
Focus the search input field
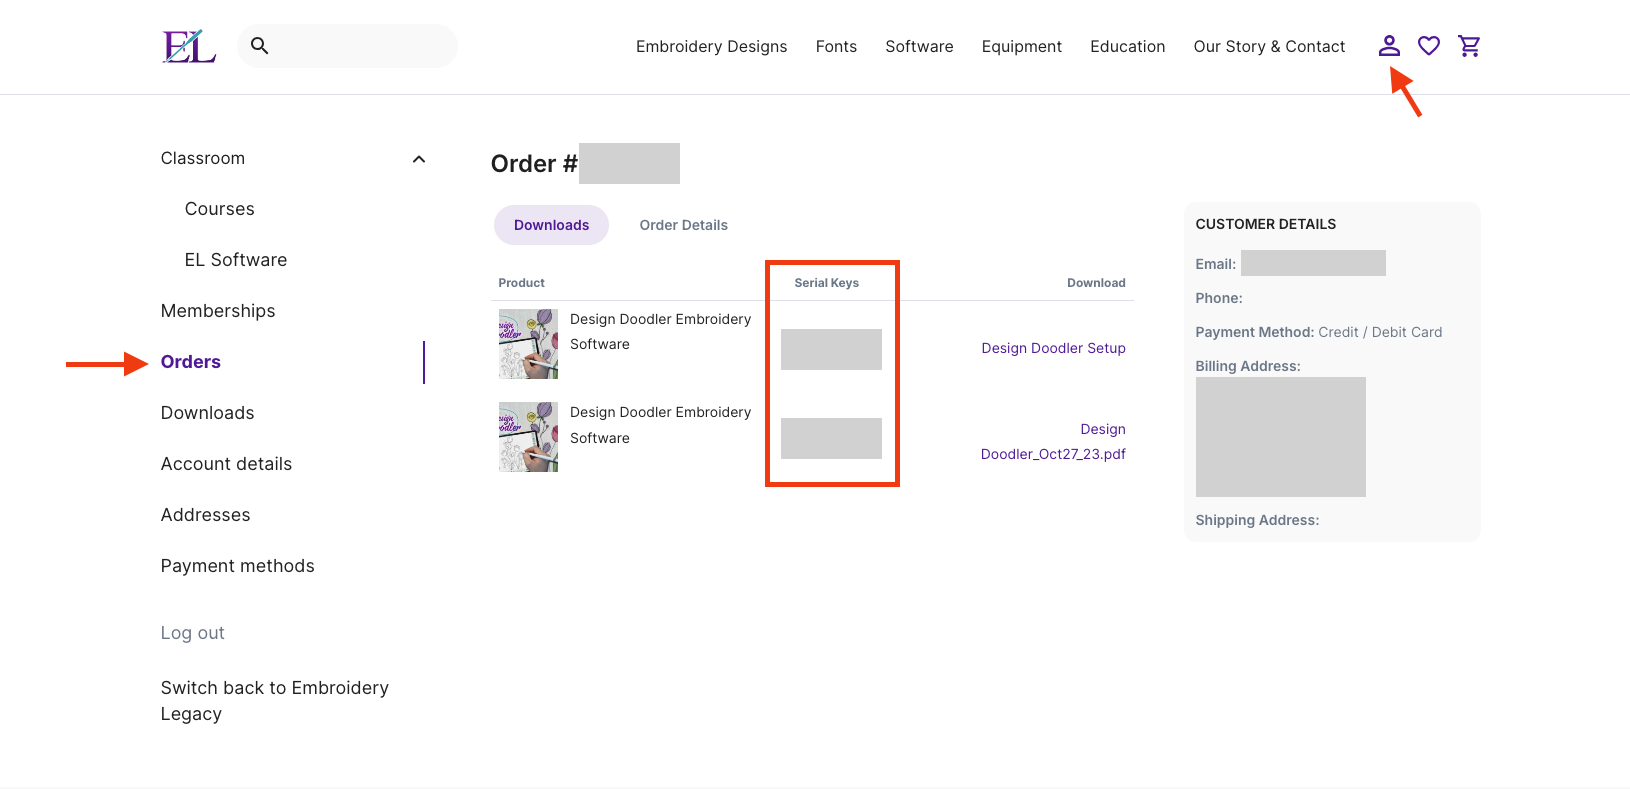pos(347,46)
